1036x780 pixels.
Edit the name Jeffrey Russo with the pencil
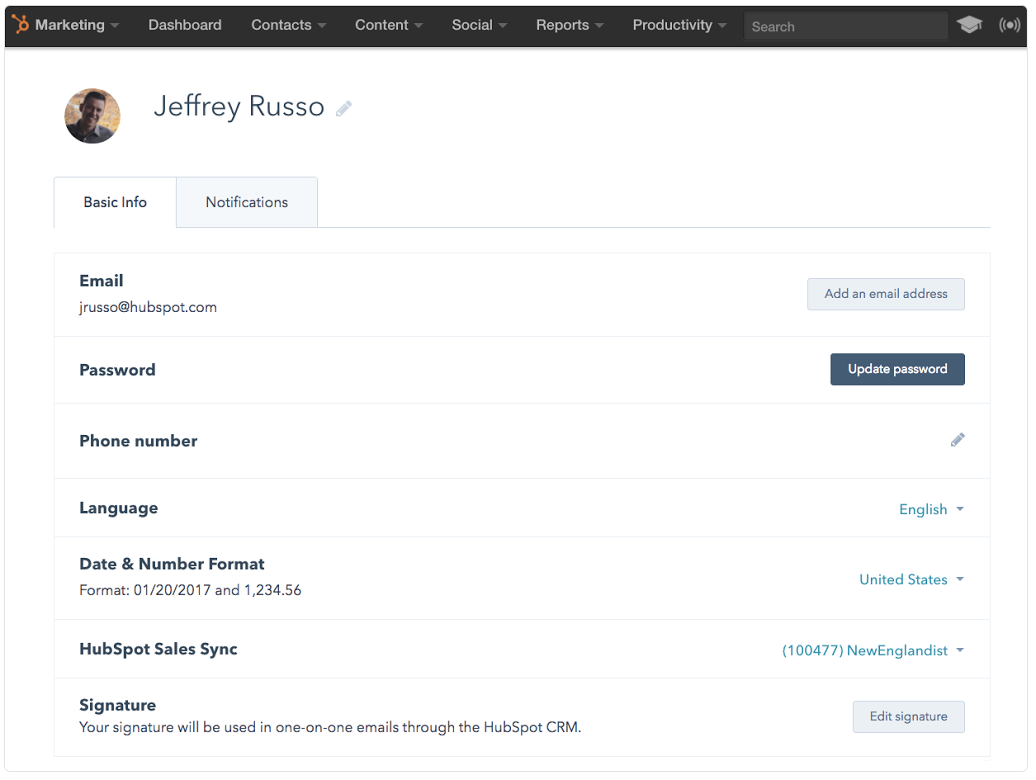pyautogui.click(x=344, y=107)
